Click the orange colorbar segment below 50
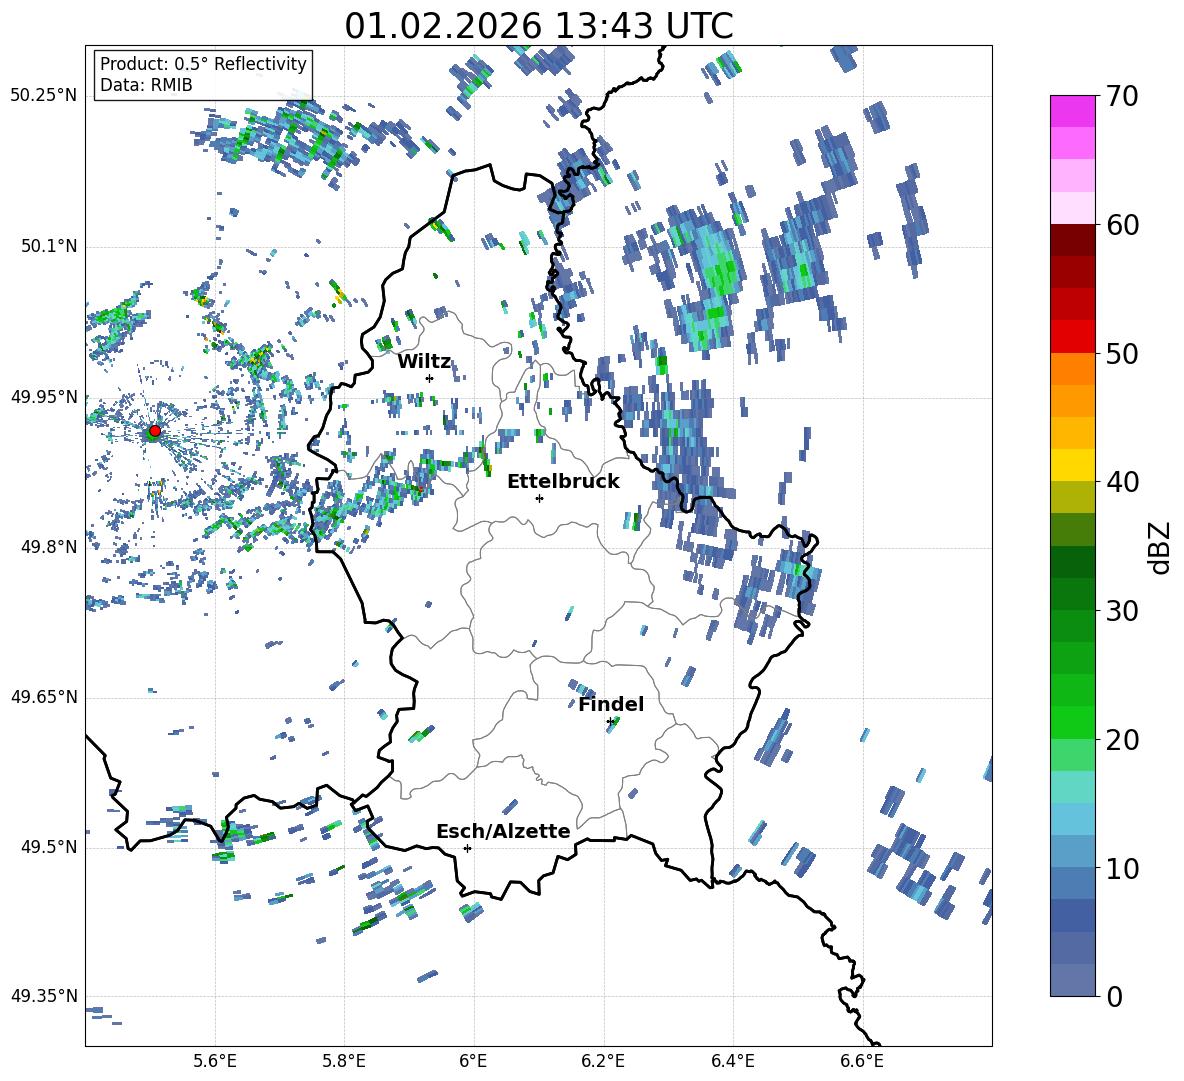 1072,368
